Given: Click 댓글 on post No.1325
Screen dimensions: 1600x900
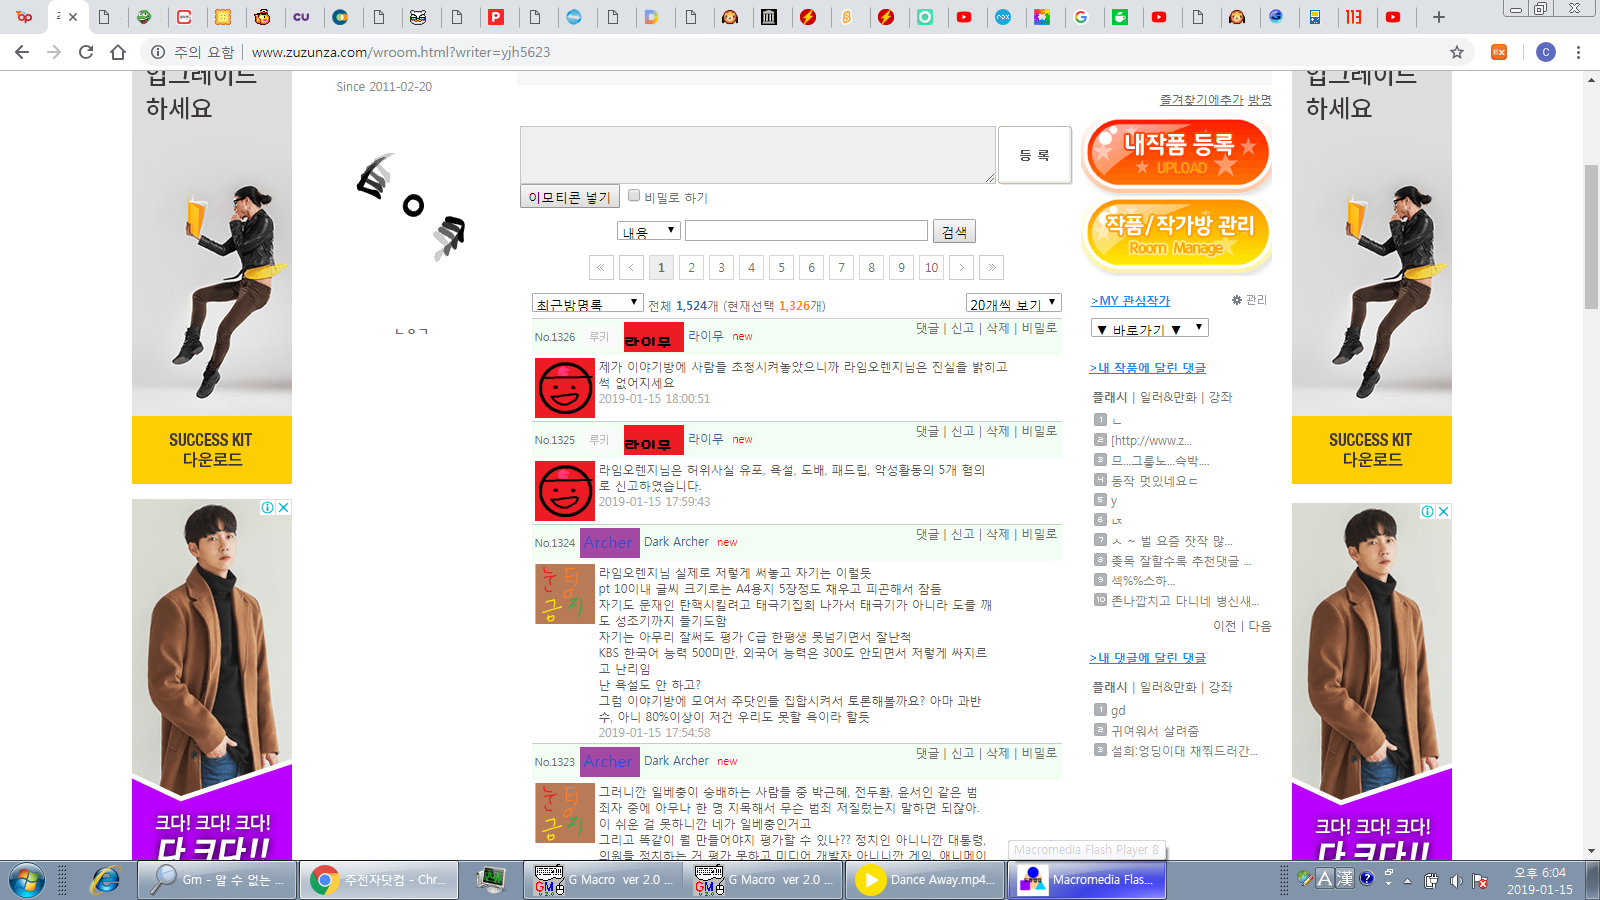Looking at the screenshot, I should 927,431.
